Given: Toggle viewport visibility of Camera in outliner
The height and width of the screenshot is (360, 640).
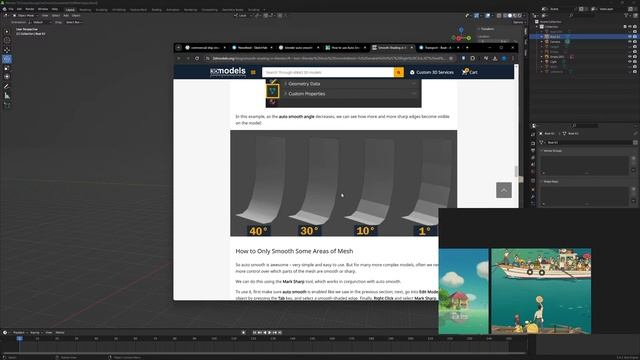Looking at the screenshot, I should [630, 42].
